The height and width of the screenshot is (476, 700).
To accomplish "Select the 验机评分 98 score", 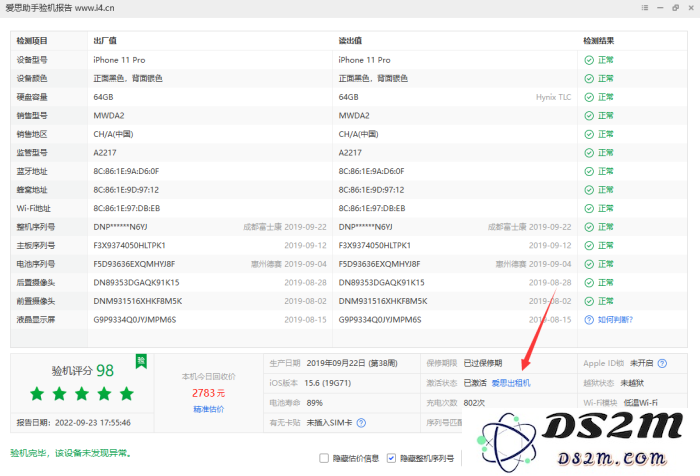I will coord(83,371).
